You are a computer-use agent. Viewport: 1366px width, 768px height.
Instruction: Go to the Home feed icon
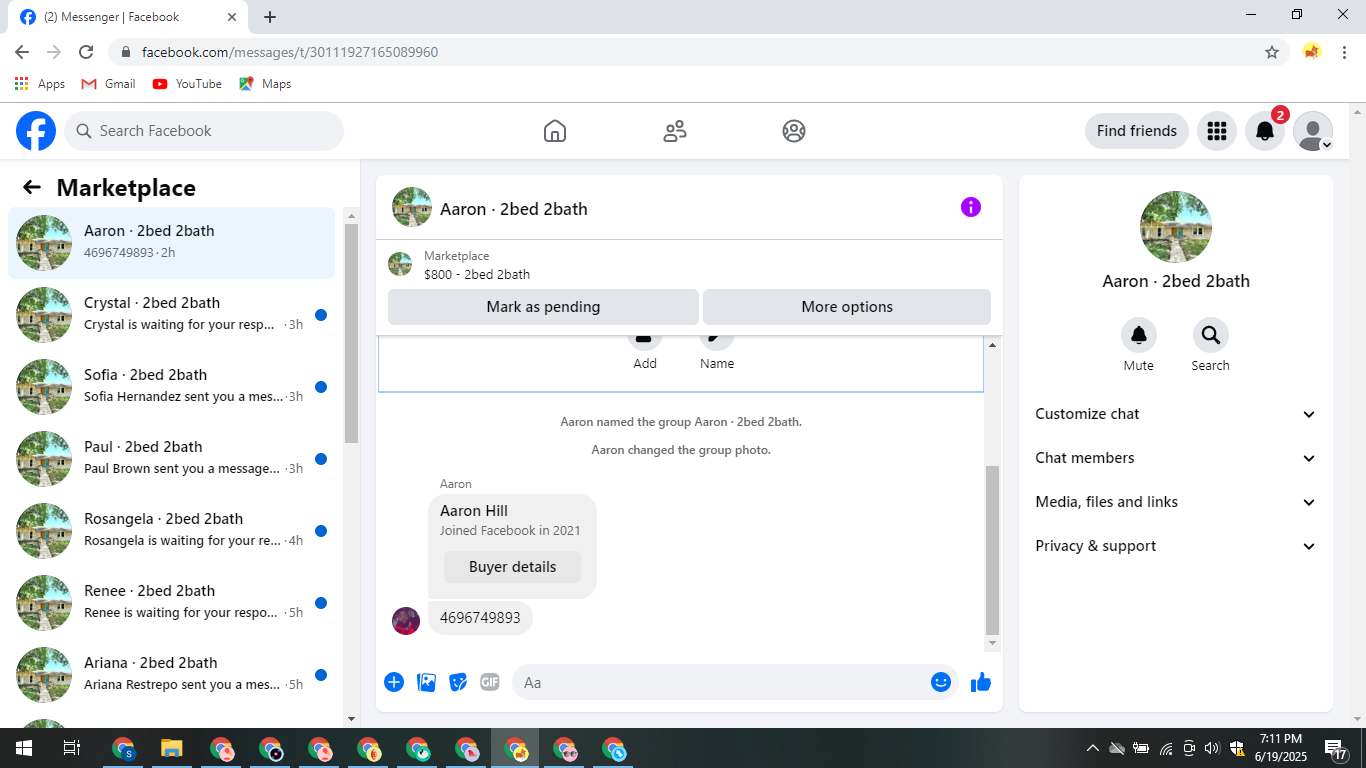coord(555,131)
